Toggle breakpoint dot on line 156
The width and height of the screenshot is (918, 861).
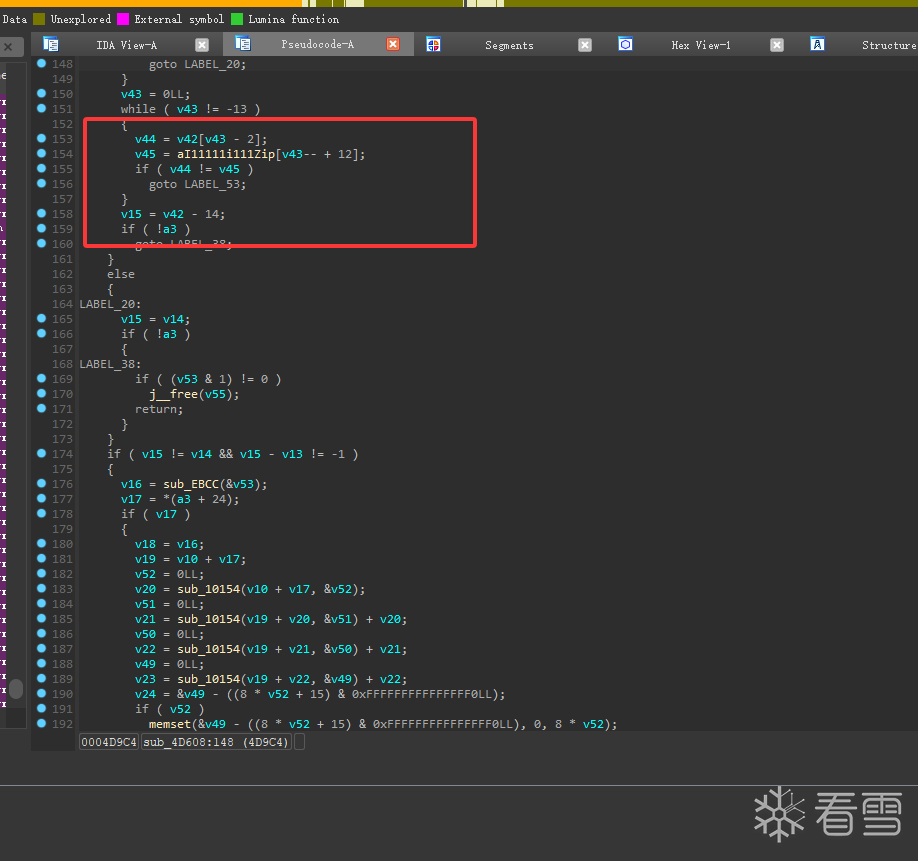[x=42, y=183]
